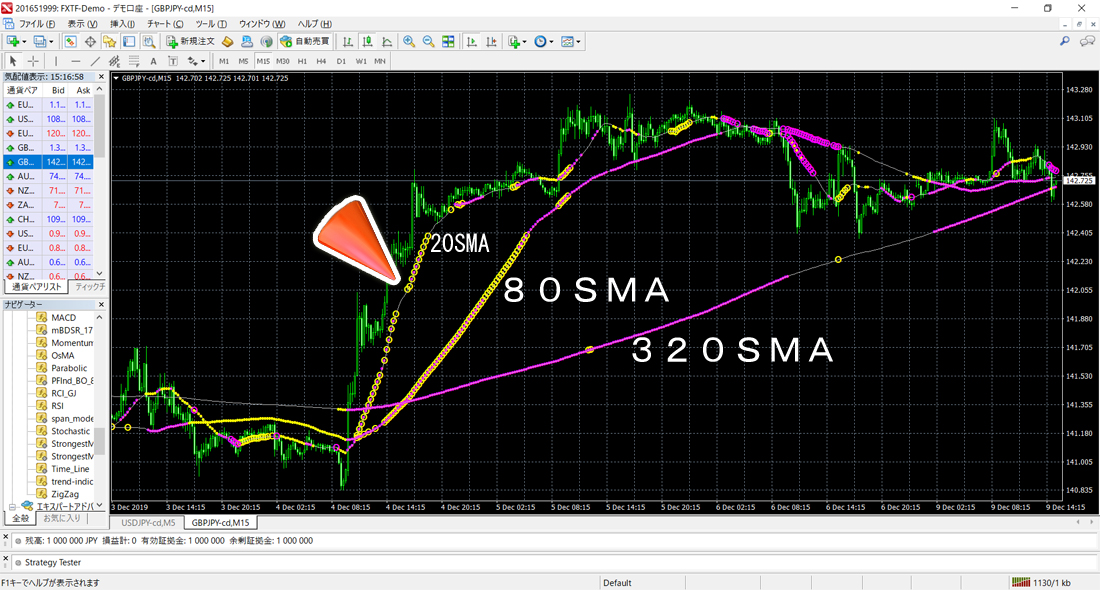Switch chart to bar chart icon

click(x=347, y=41)
